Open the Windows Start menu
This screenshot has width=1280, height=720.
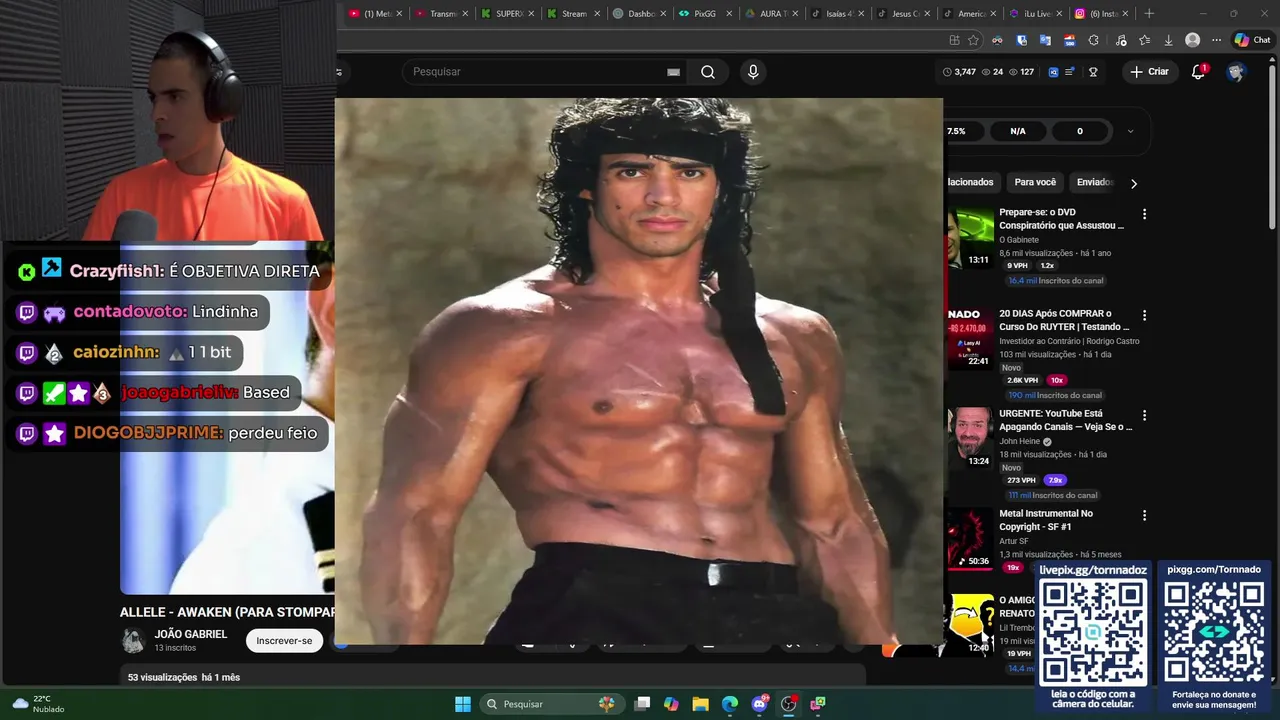(463, 704)
